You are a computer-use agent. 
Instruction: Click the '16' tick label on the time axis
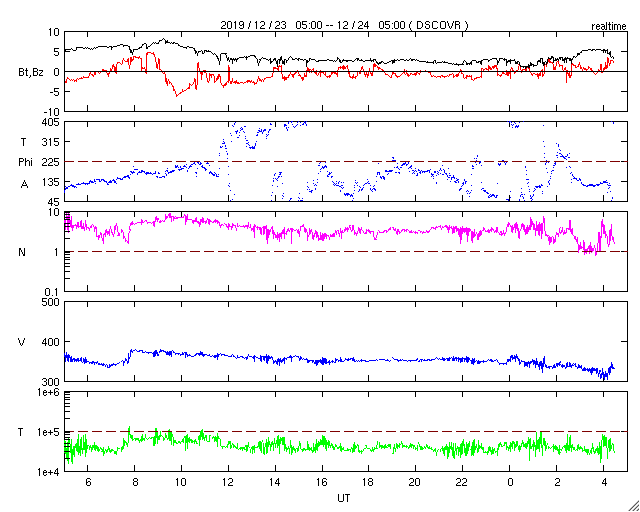point(322,482)
